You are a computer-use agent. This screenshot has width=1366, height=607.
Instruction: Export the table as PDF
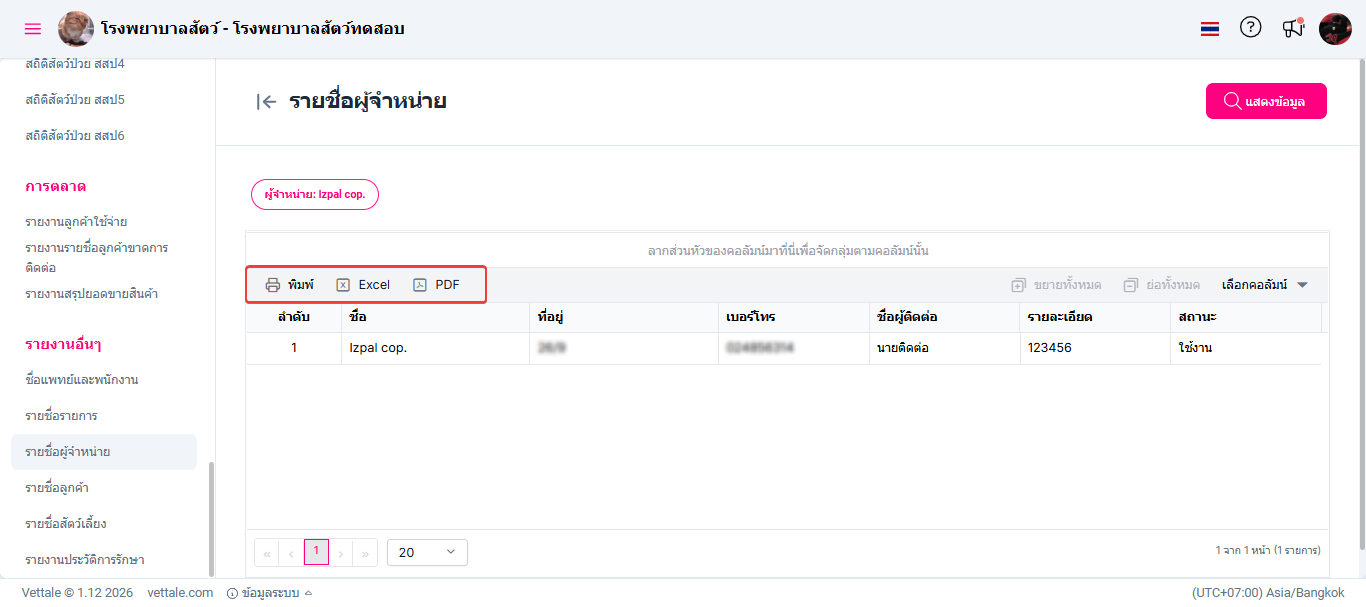(437, 285)
